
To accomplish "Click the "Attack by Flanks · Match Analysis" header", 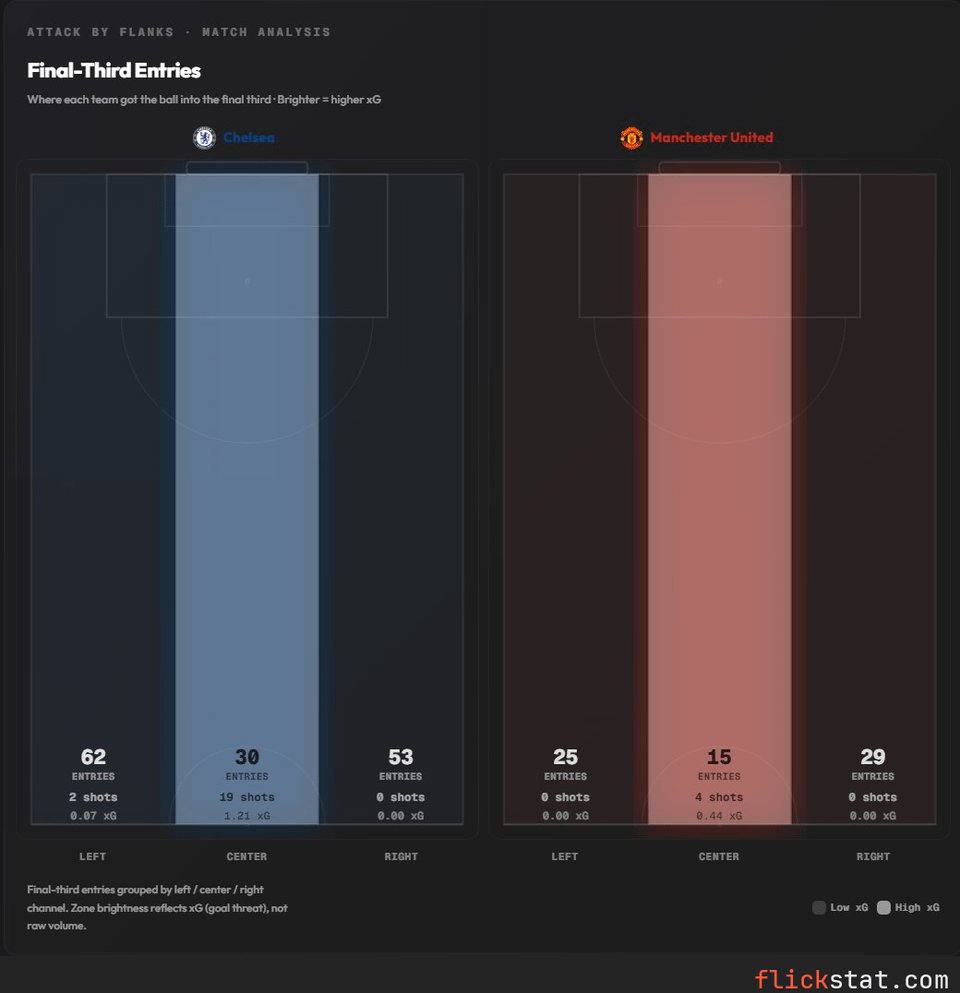I will (x=179, y=32).
